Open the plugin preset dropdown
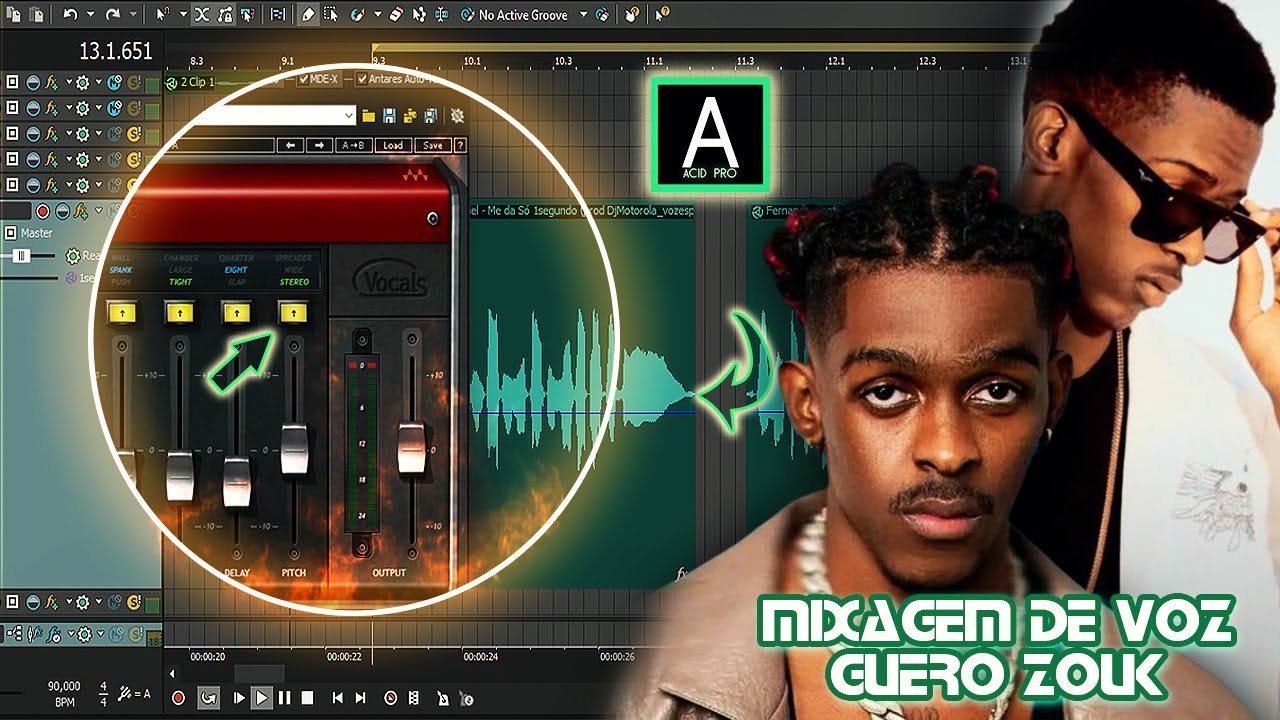 click(349, 116)
